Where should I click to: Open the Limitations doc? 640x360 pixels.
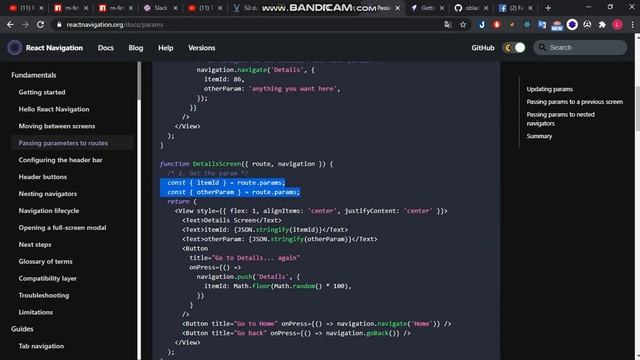click(36, 312)
